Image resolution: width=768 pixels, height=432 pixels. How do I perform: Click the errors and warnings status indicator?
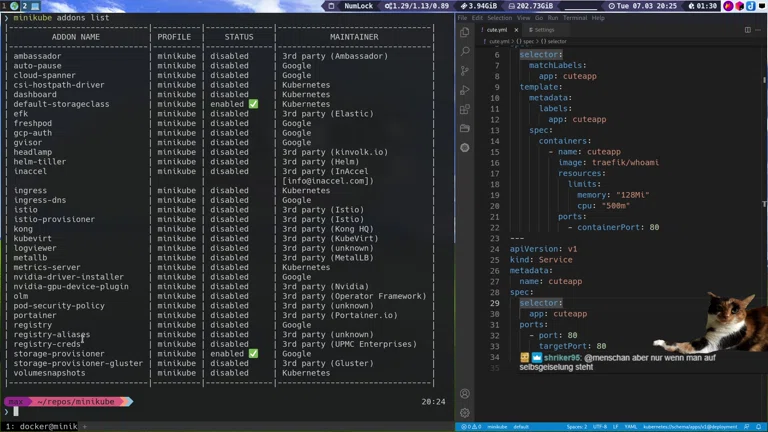pyautogui.click(x=470, y=427)
